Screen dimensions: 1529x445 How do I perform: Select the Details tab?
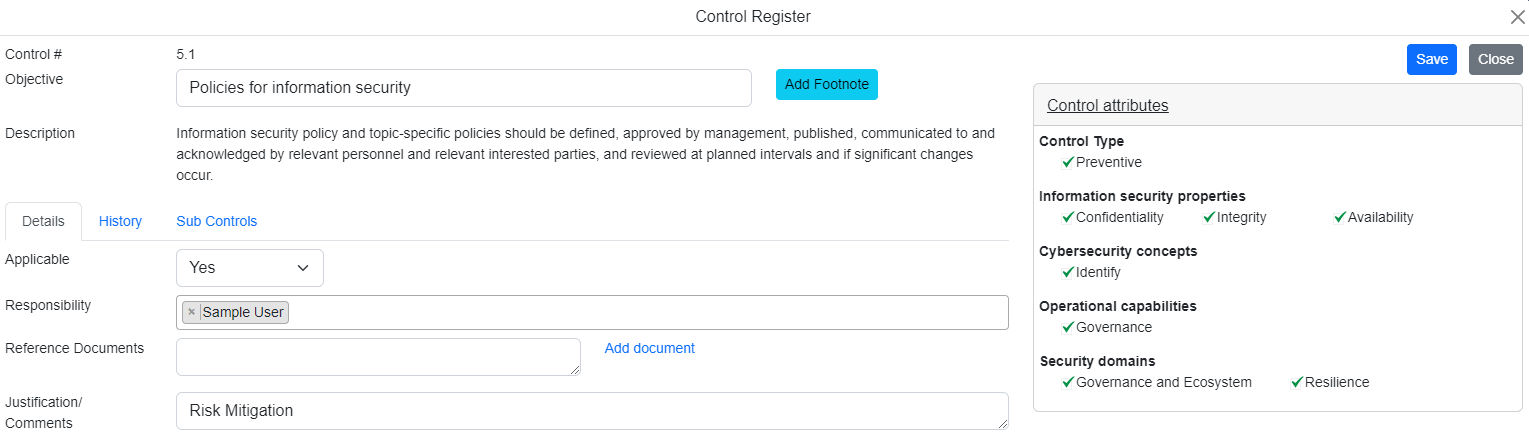(43, 221)
